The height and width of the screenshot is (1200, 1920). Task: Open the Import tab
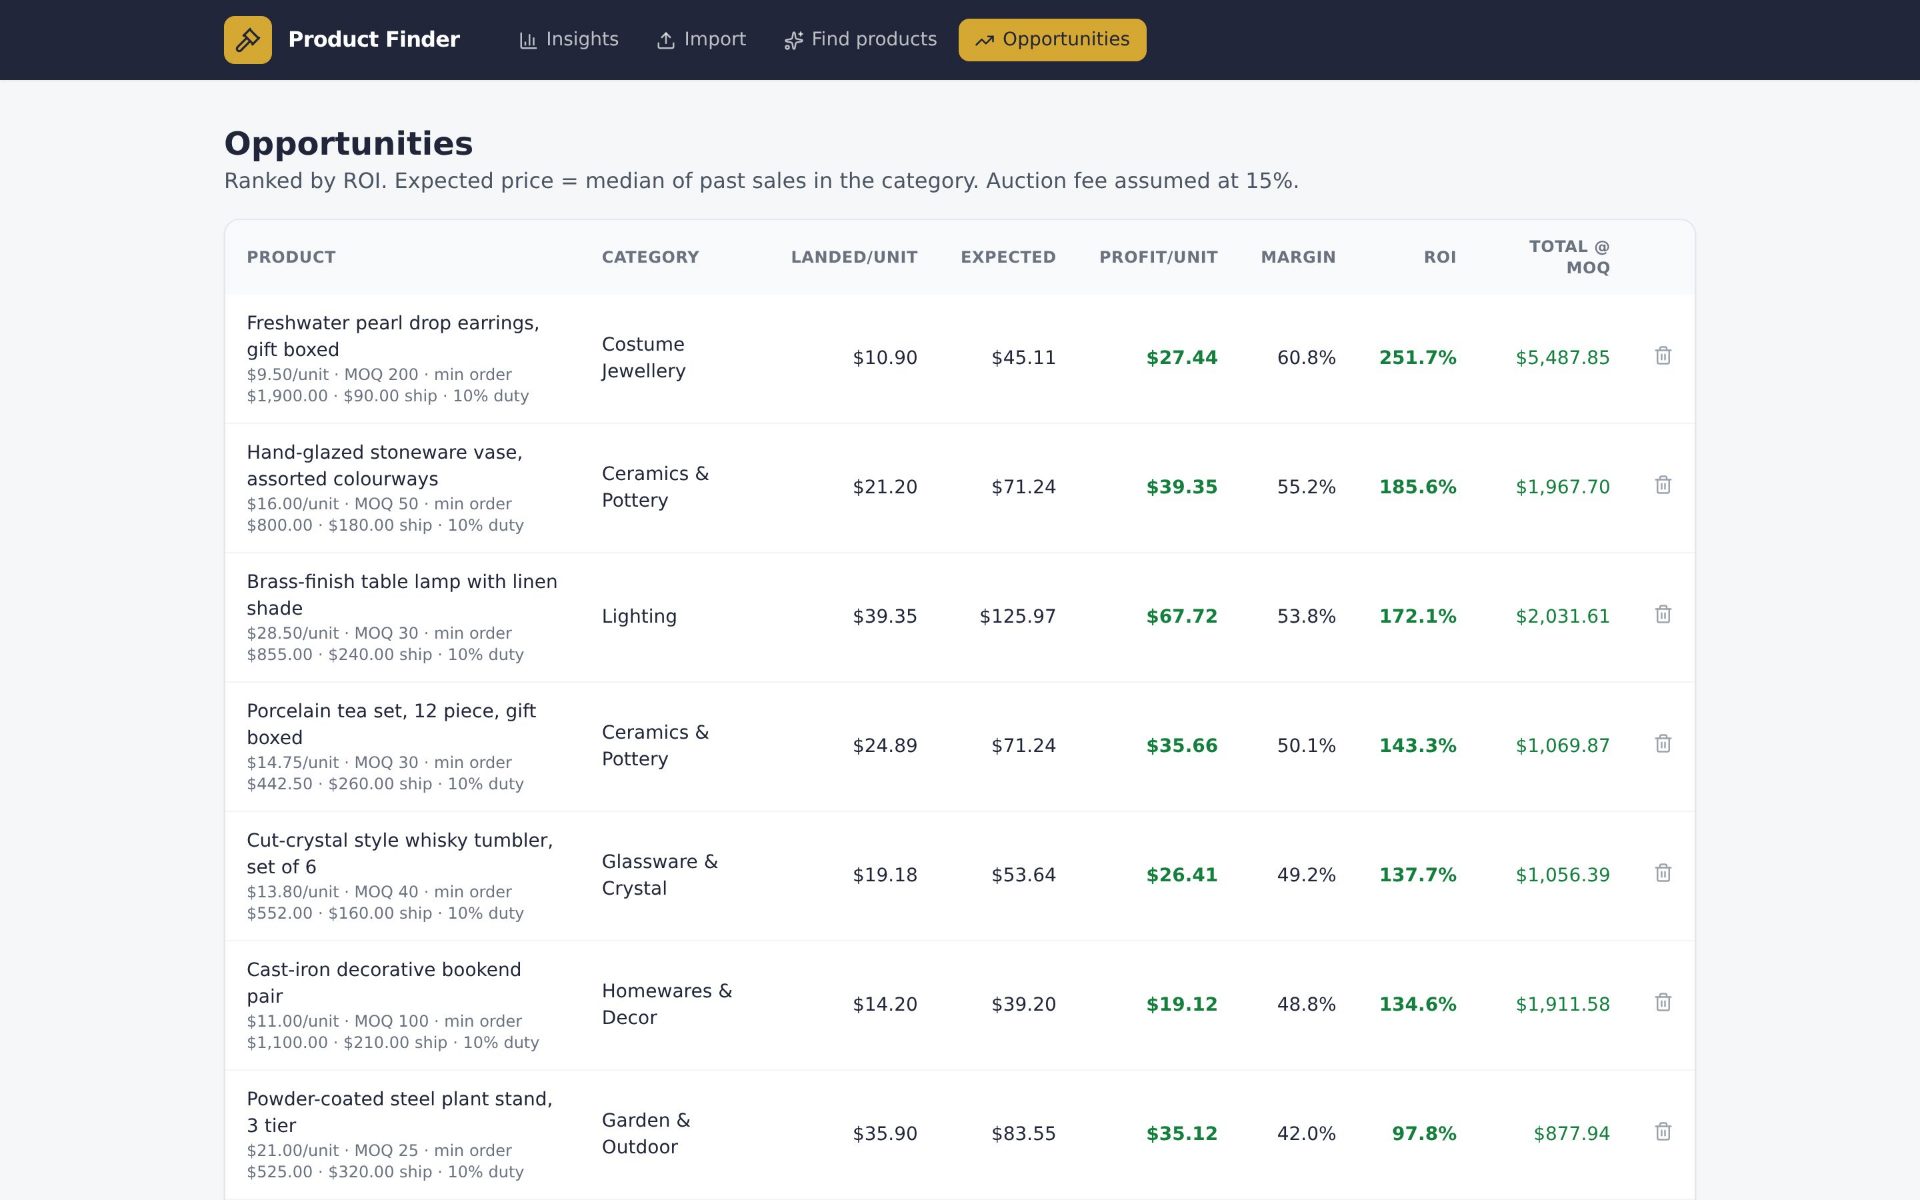pos(701,40)
